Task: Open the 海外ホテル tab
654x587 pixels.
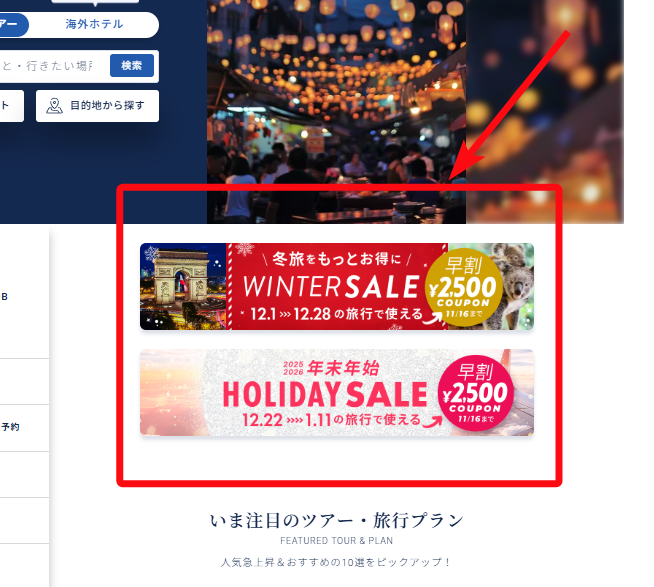Action: 94,25
